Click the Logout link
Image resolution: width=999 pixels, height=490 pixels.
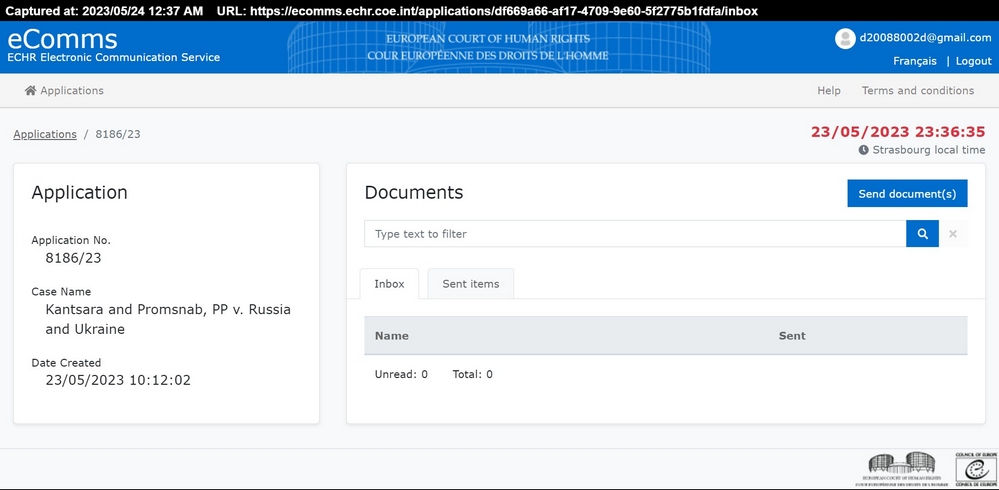(974, 61)
